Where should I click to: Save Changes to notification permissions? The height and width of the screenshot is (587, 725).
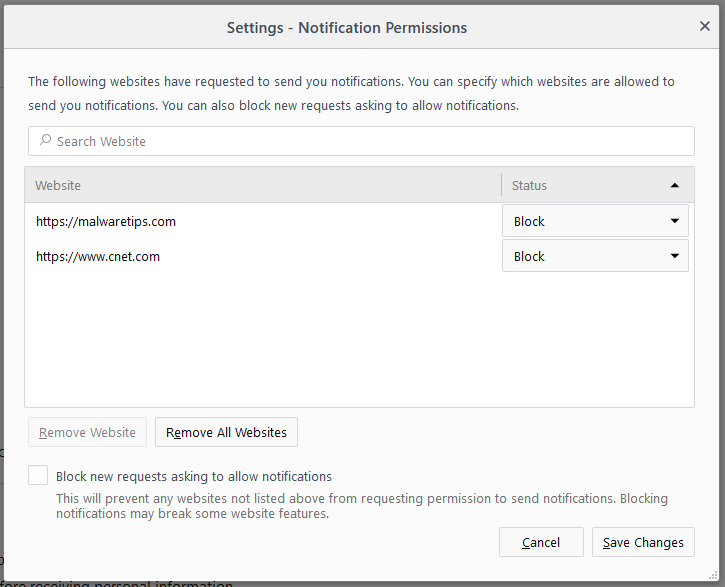pyautogui.click(x=644, y=542)
